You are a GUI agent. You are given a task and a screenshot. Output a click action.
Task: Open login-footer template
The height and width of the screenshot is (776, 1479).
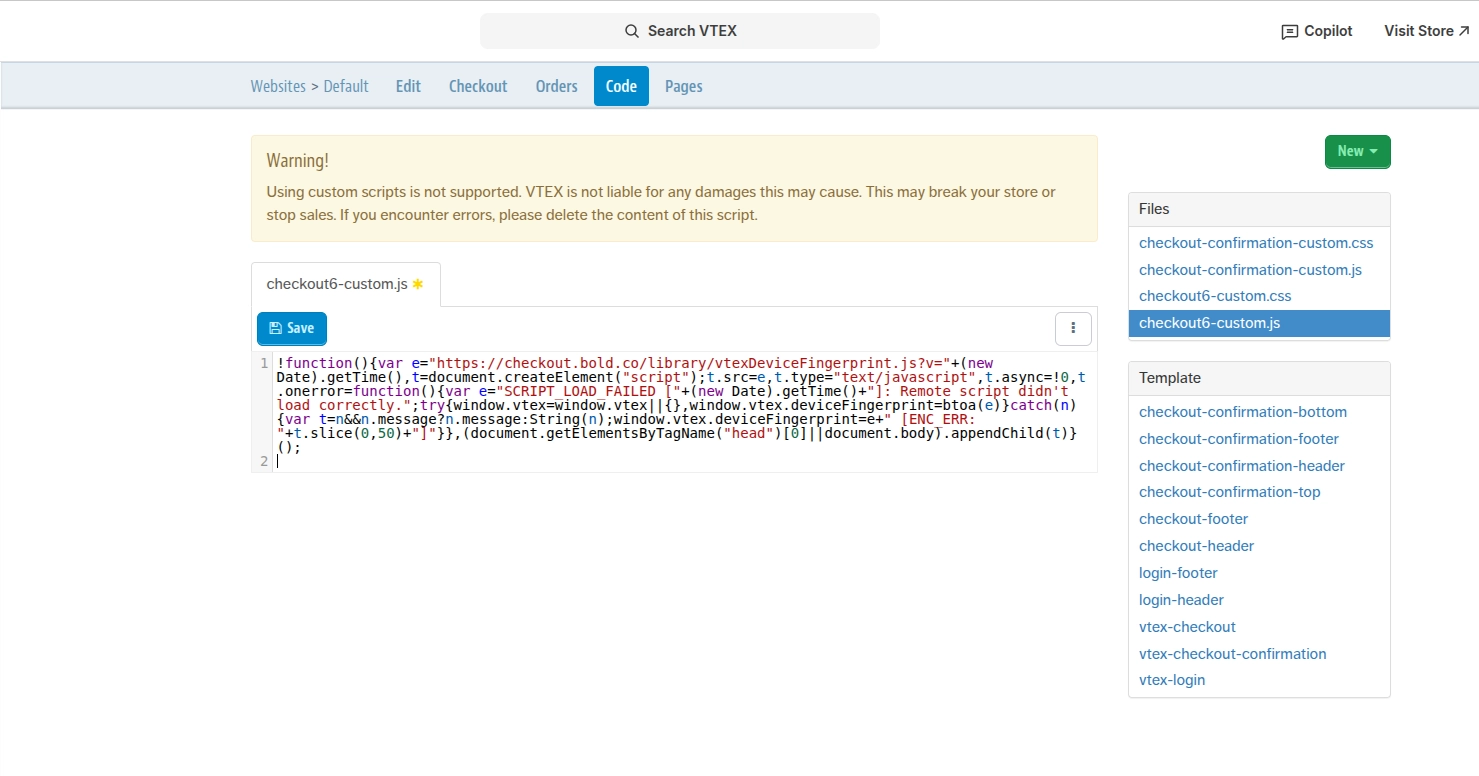(x=1178, y=573)
